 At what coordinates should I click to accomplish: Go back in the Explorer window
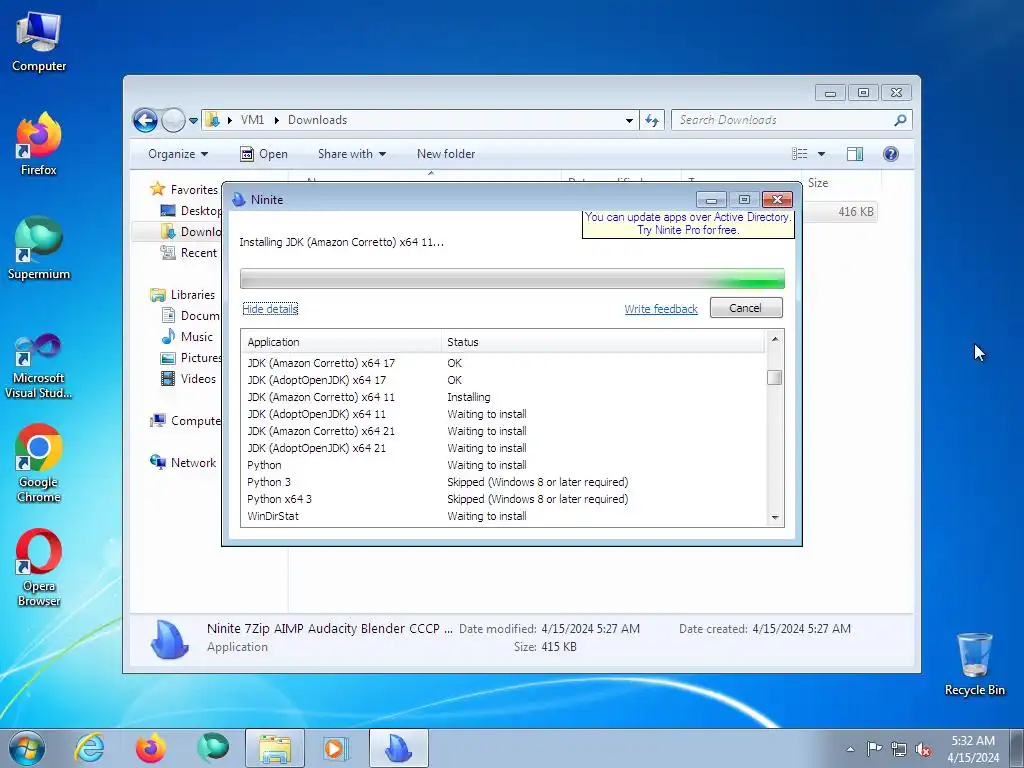coord(145,120)
